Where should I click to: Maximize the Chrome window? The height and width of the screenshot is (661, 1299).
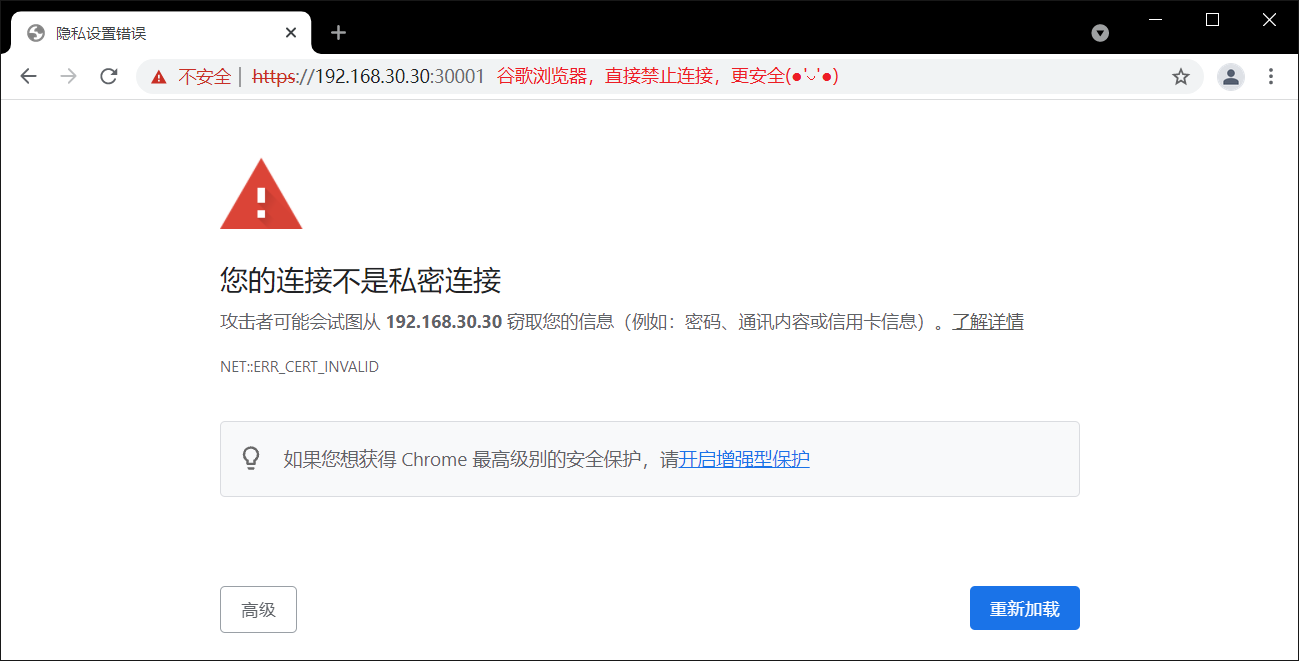(1212, 19)
